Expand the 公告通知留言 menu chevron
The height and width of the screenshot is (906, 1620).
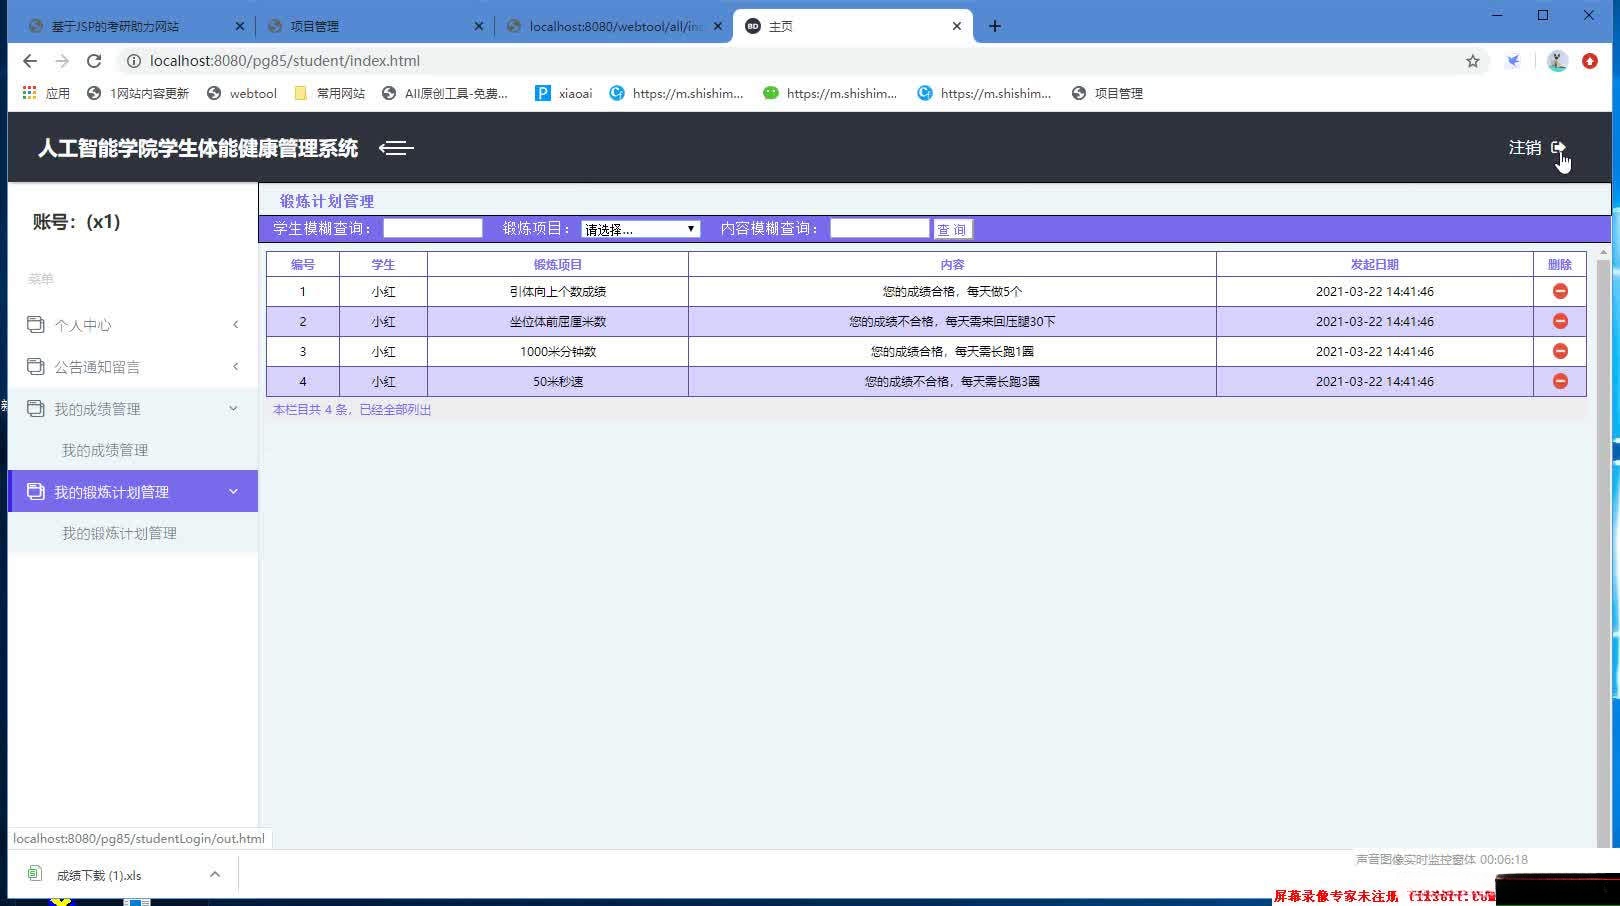(x=235, y=366)
